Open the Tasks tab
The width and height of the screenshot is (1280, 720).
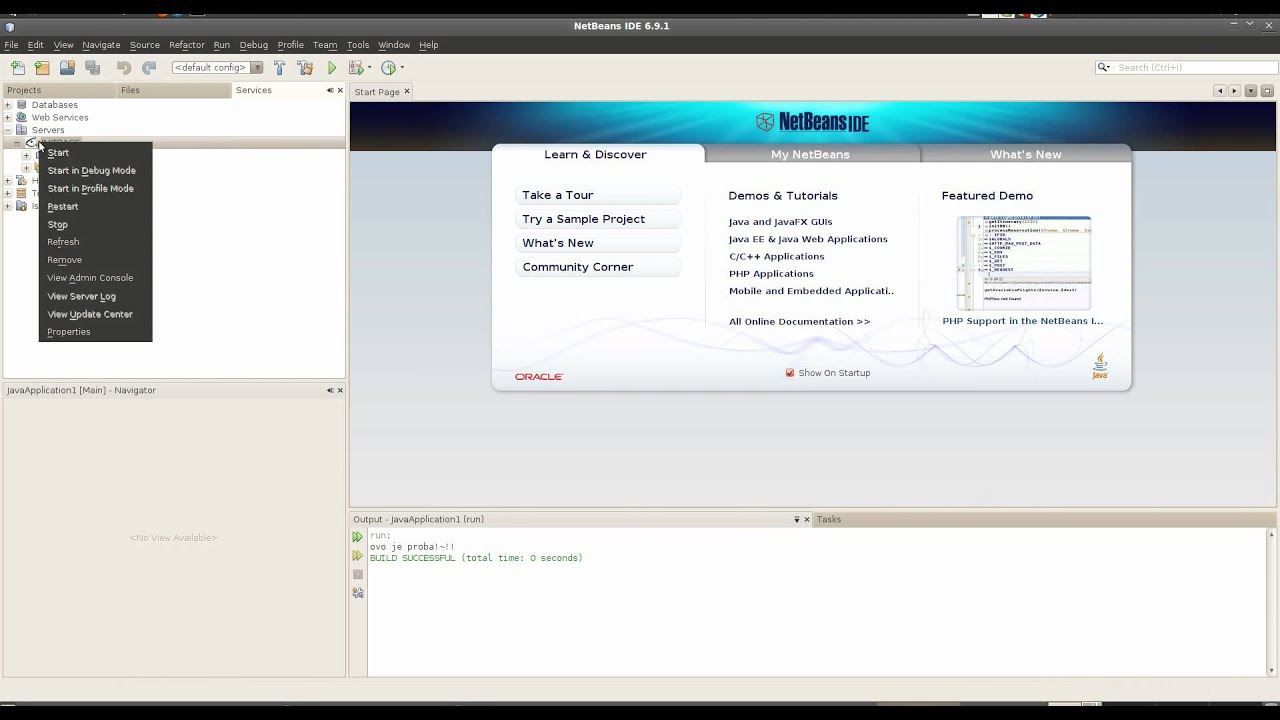click(828, 520)
